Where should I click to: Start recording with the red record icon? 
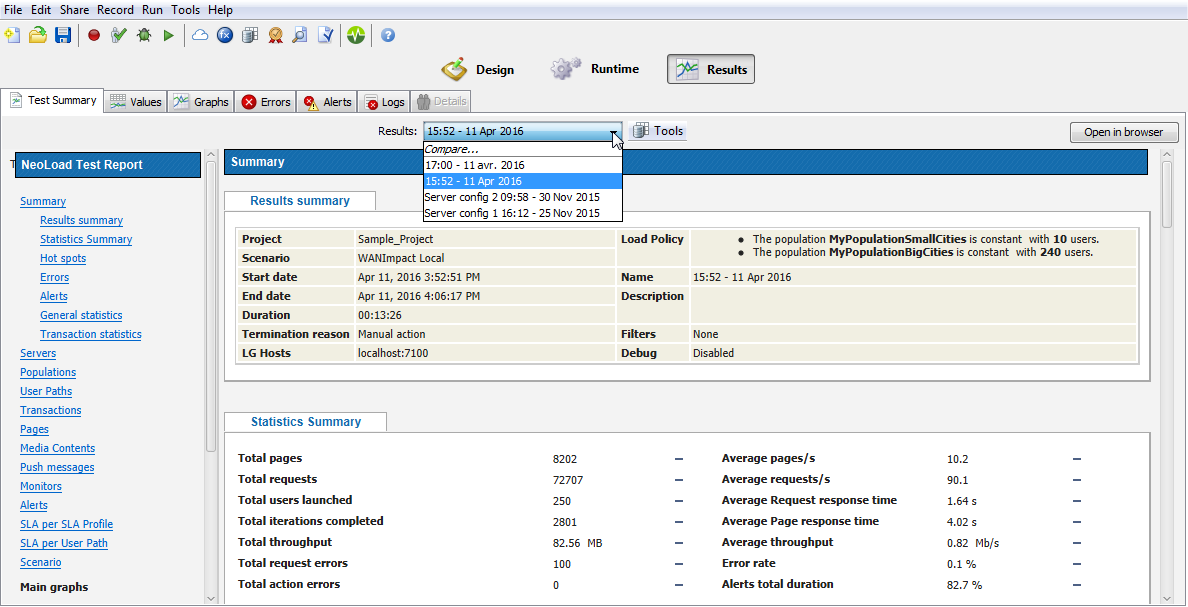click(x=94, y=35)
